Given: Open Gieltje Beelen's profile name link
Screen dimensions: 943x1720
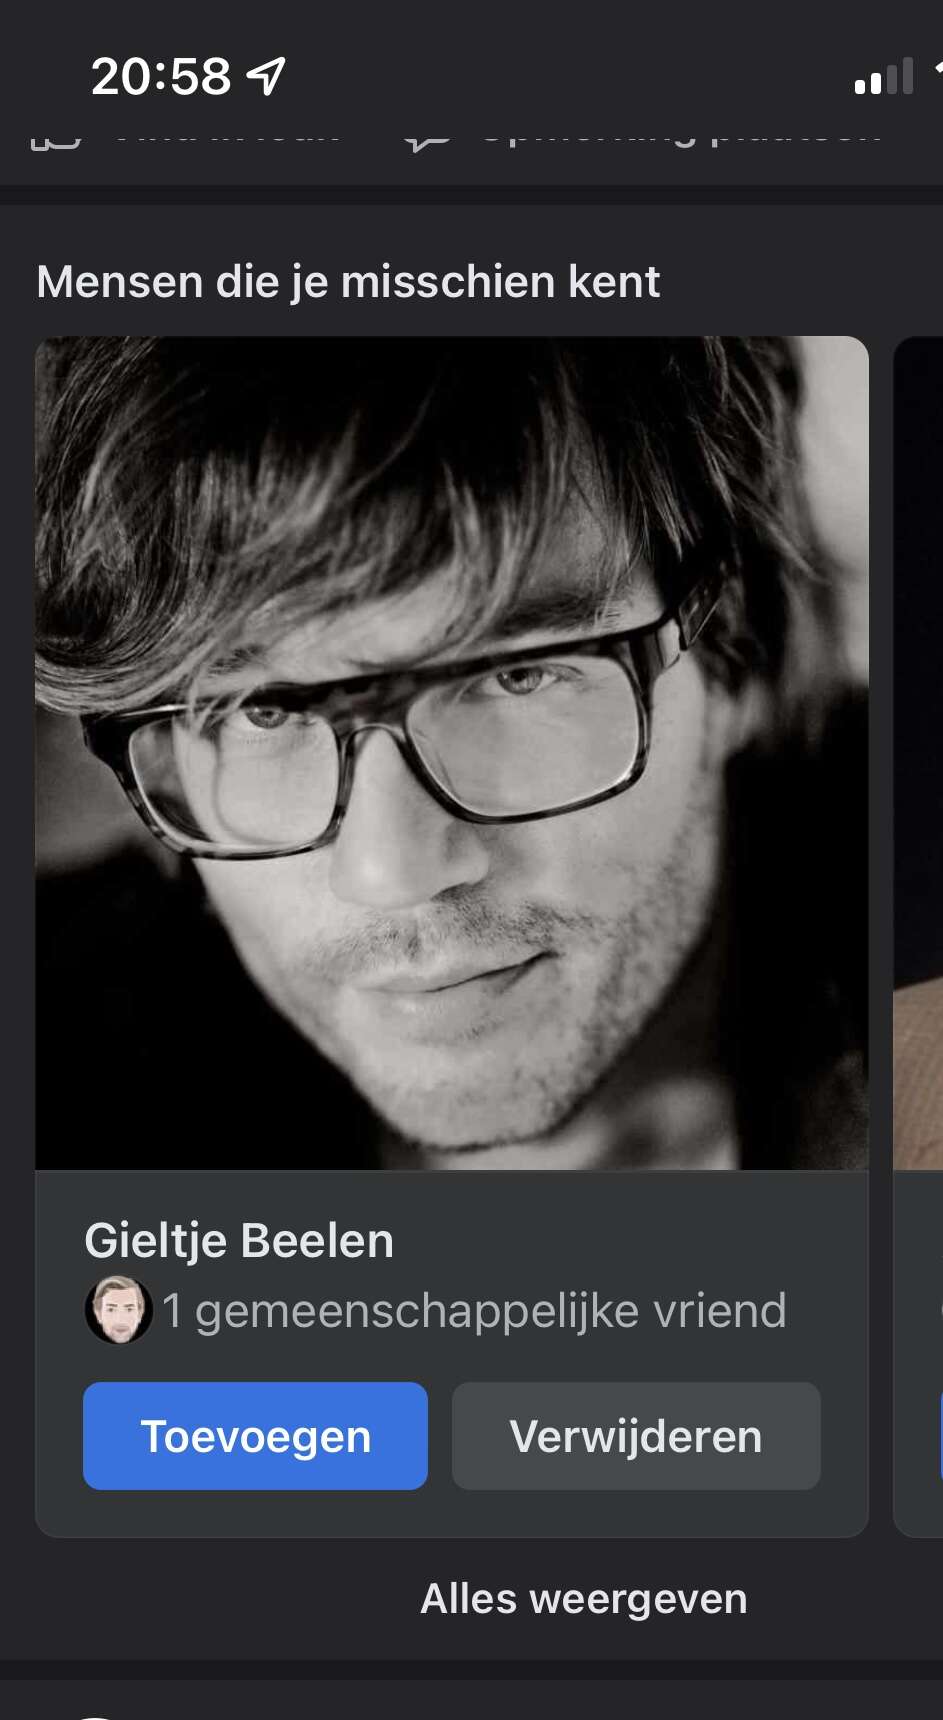Looking at the screenshot, I should [239, 1240].
